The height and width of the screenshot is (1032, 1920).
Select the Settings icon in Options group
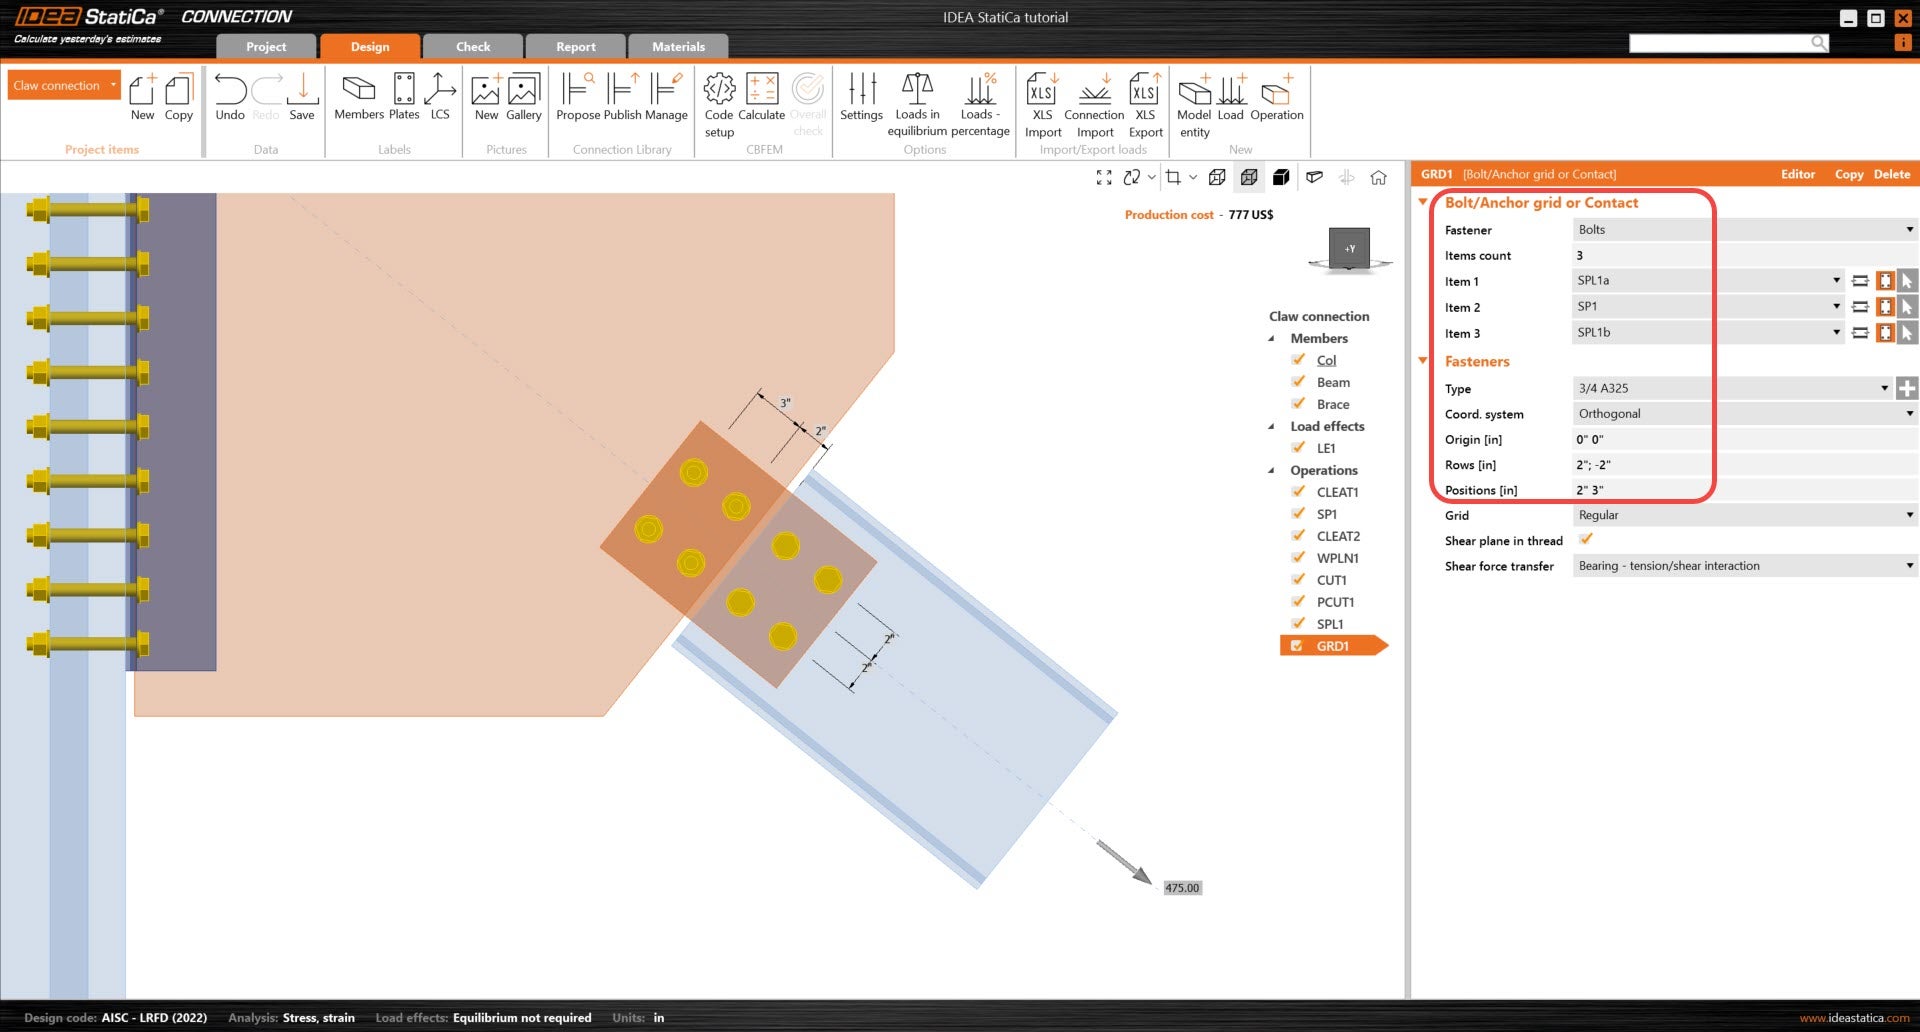pyautogui.click(x=861, y=100)
